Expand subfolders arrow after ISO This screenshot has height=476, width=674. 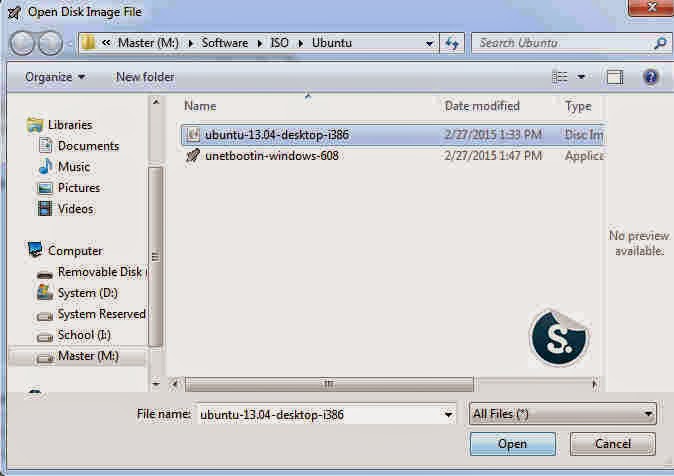(x=301, y=43)
